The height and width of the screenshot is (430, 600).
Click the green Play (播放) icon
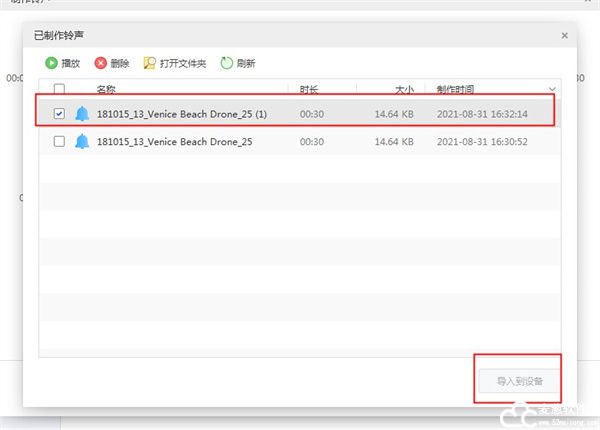[x=50, y=63]
